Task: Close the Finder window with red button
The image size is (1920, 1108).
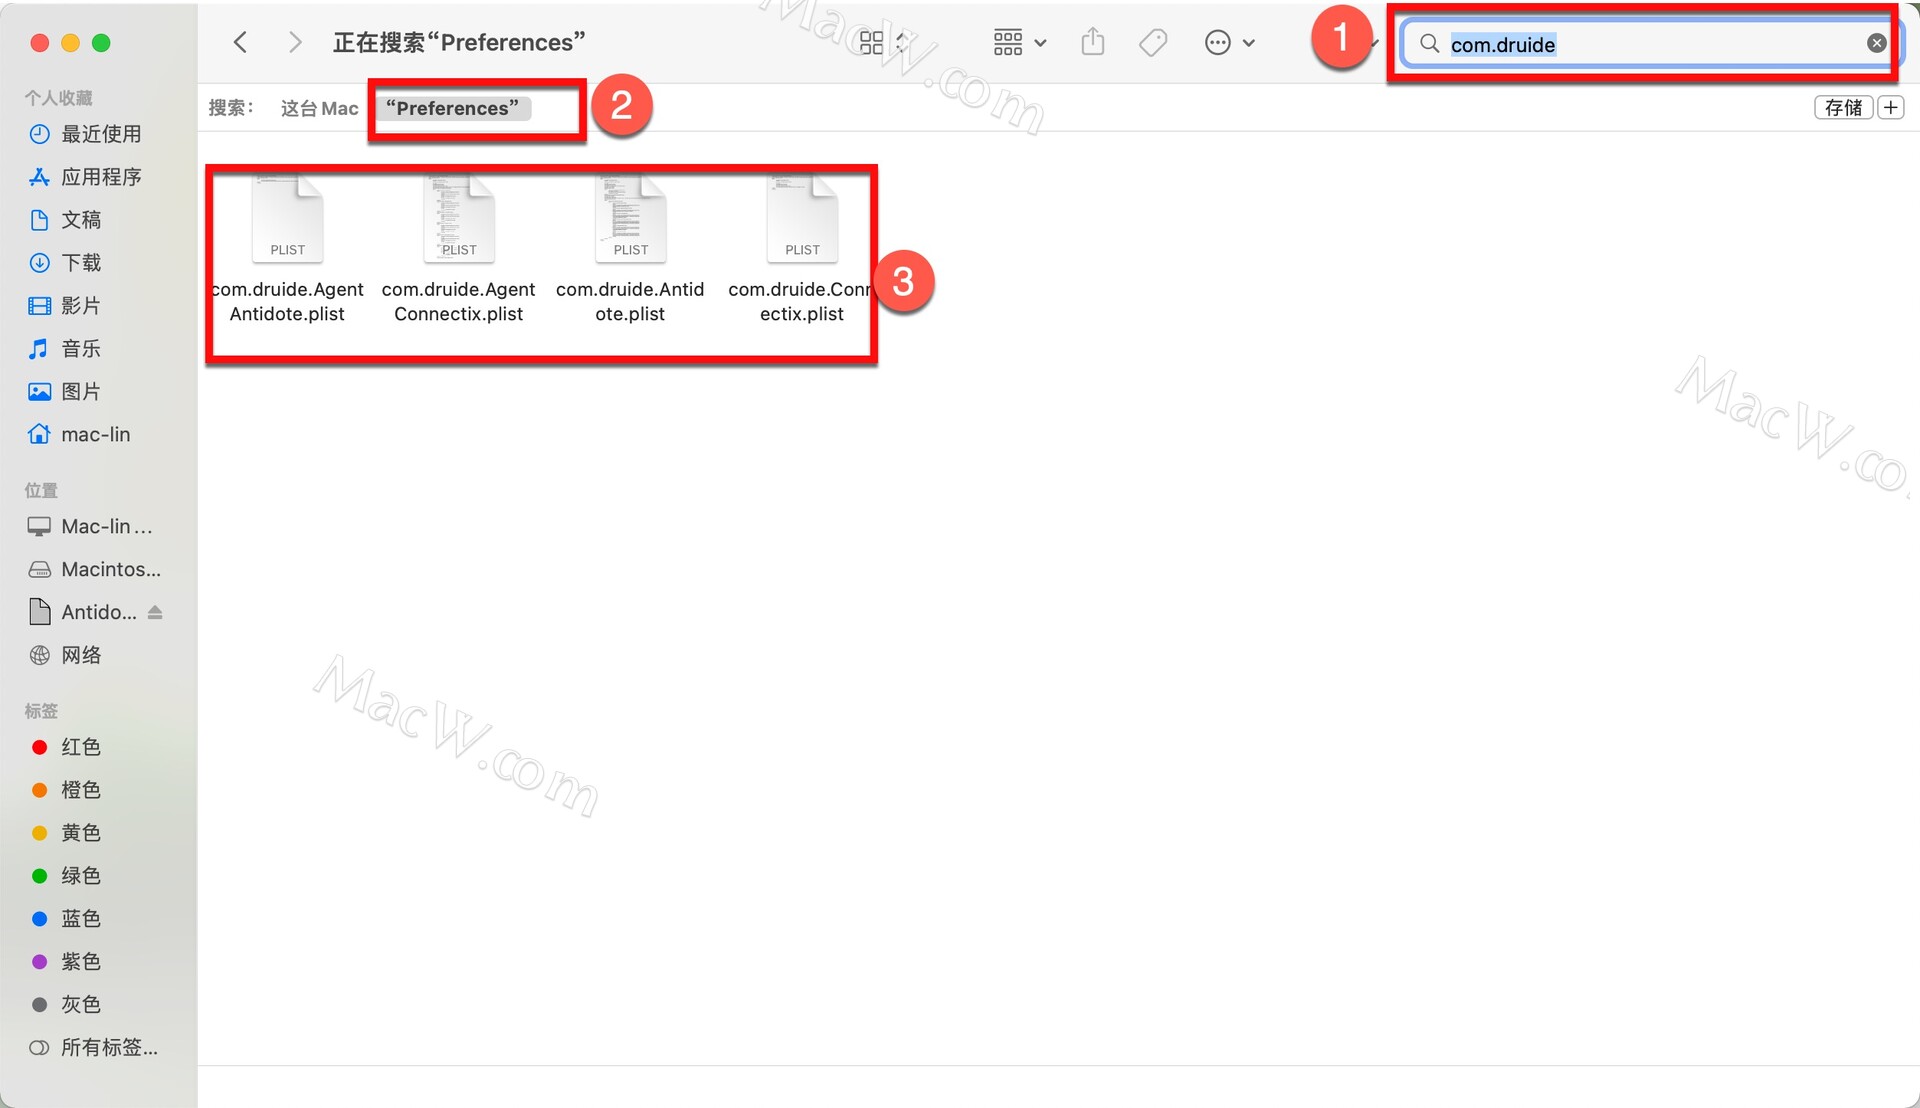Action: (x=40, y=42)
